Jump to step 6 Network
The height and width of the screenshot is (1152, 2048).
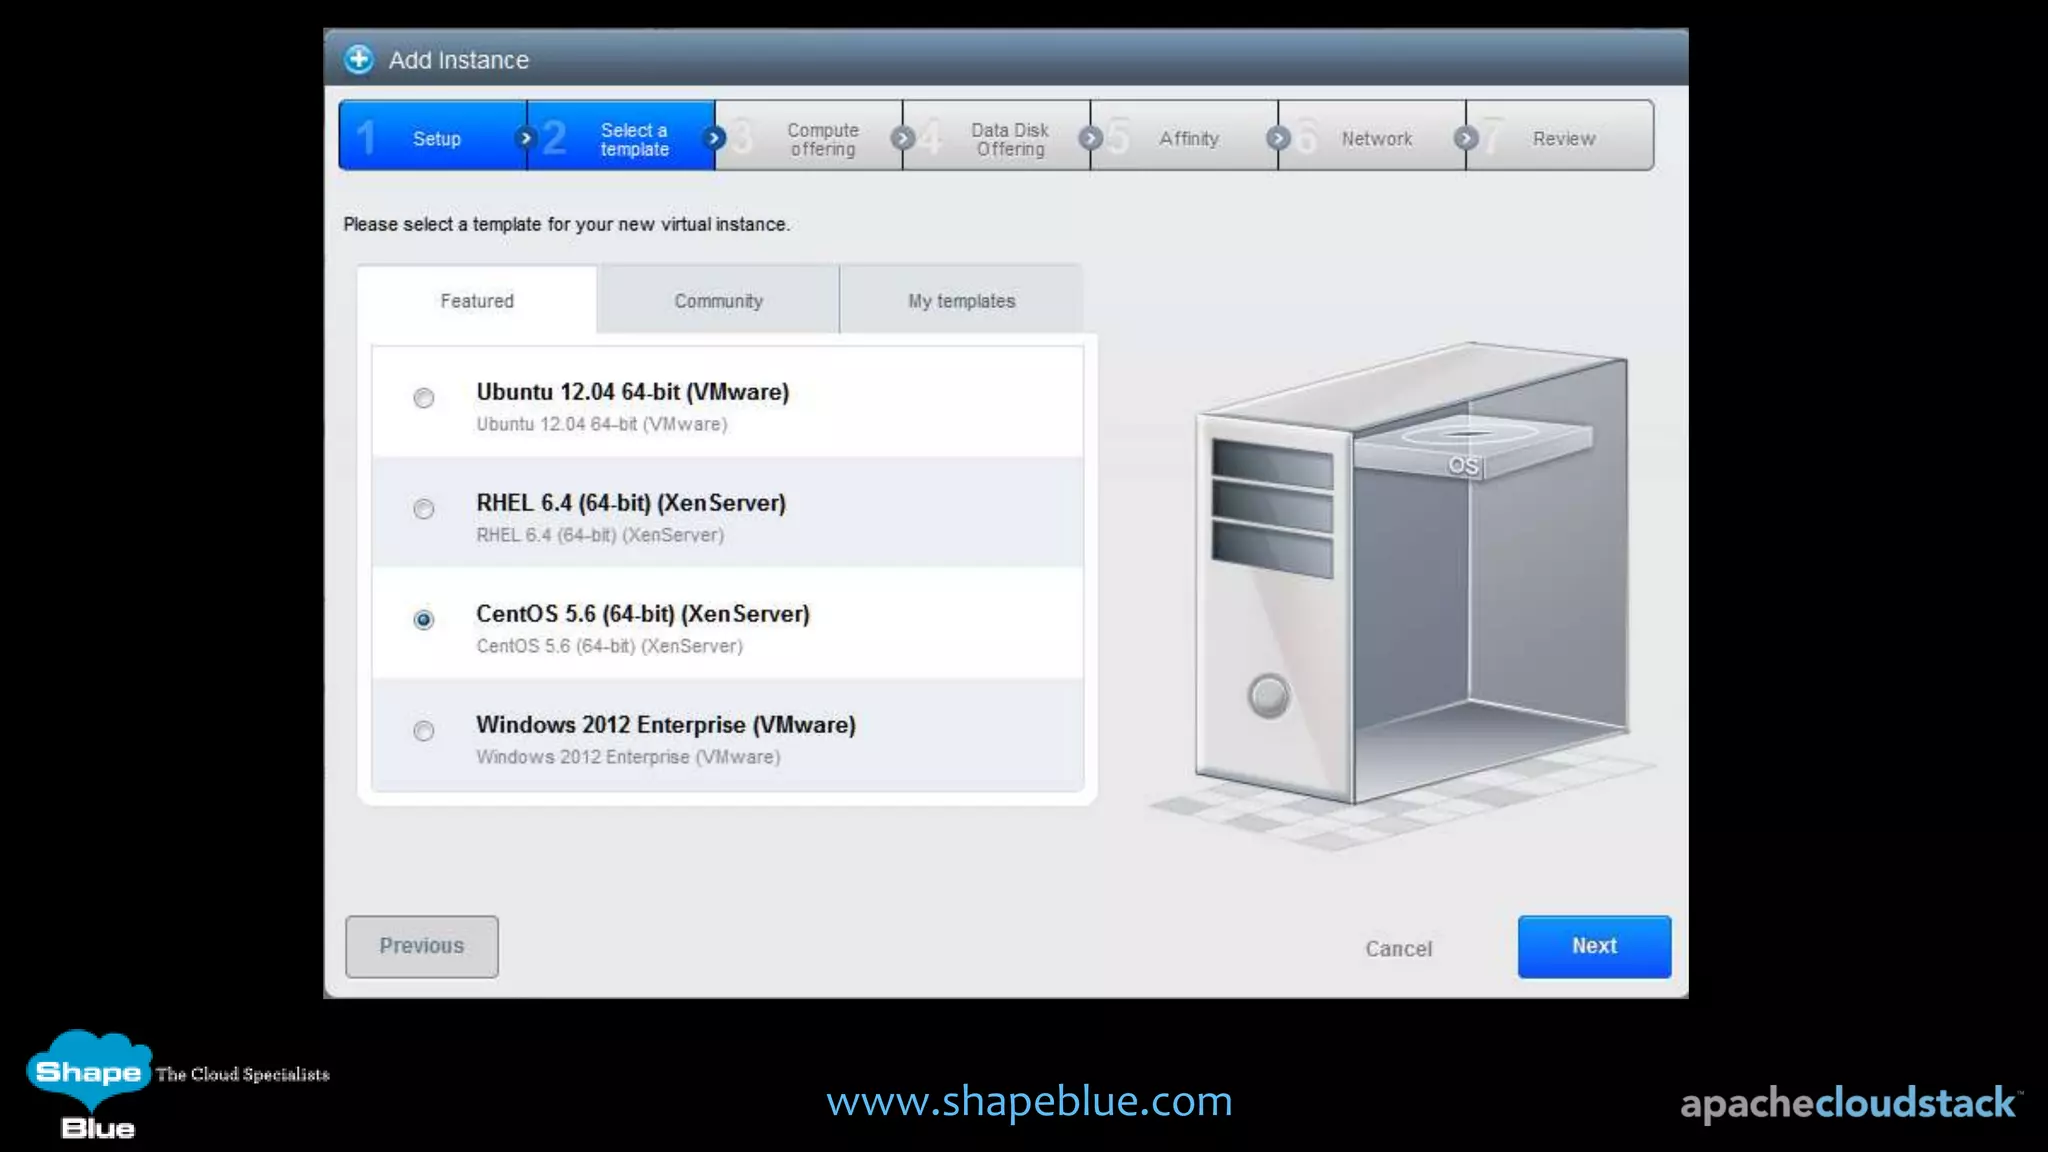coord(1373,136)
